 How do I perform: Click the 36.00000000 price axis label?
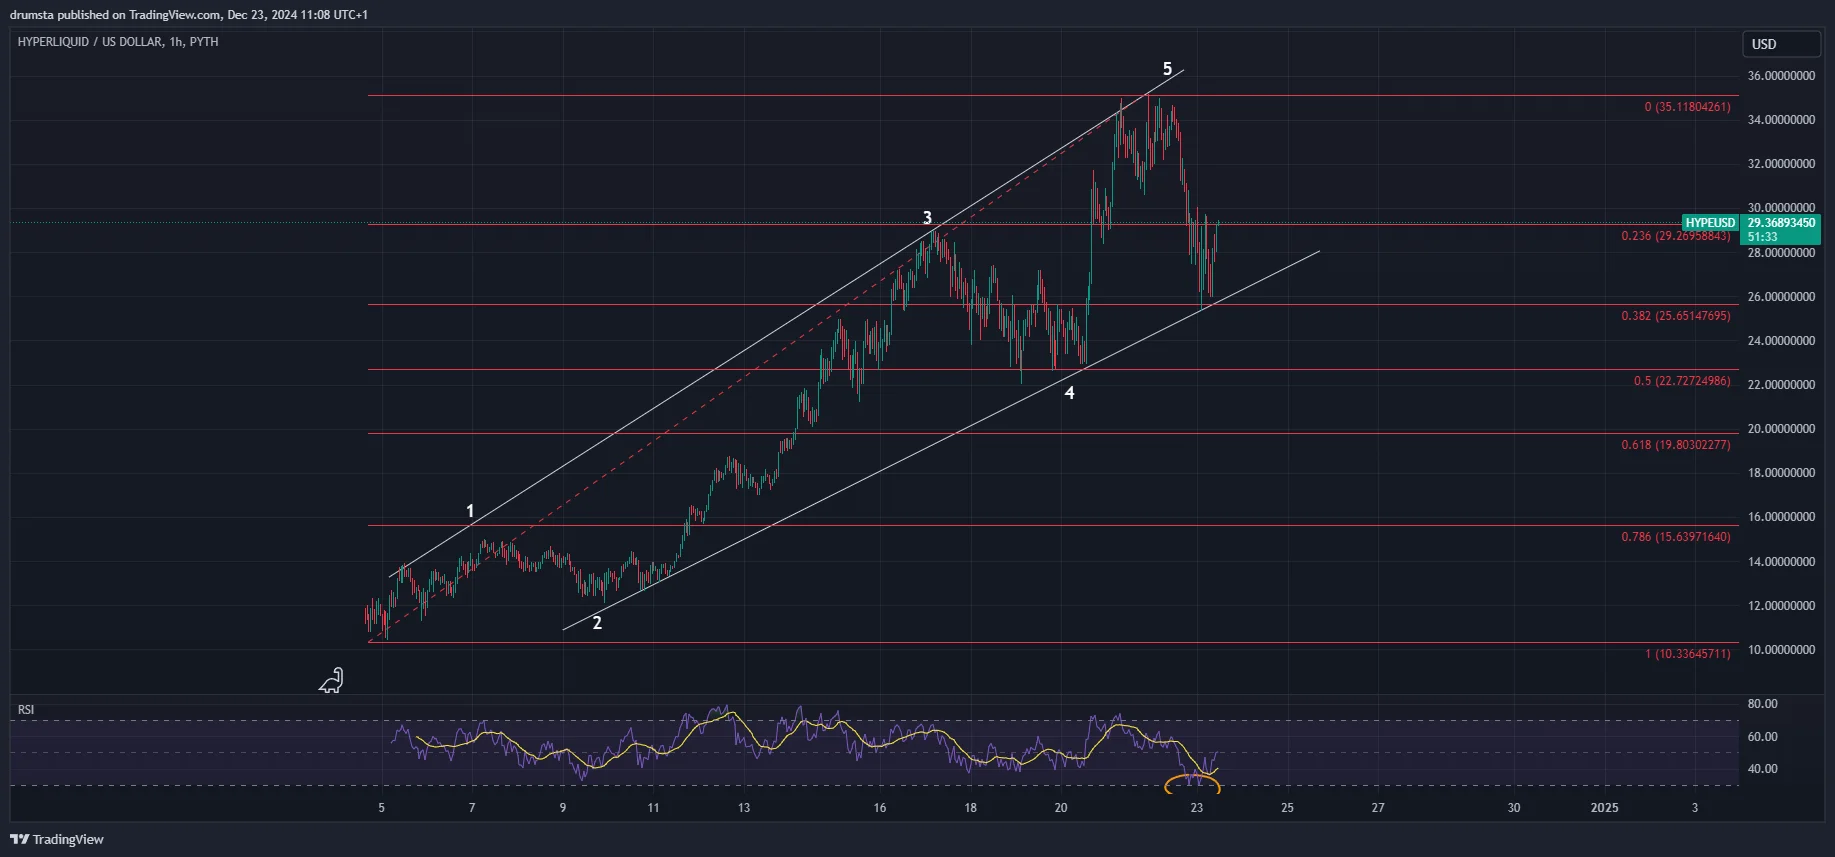pos(1781,76)
